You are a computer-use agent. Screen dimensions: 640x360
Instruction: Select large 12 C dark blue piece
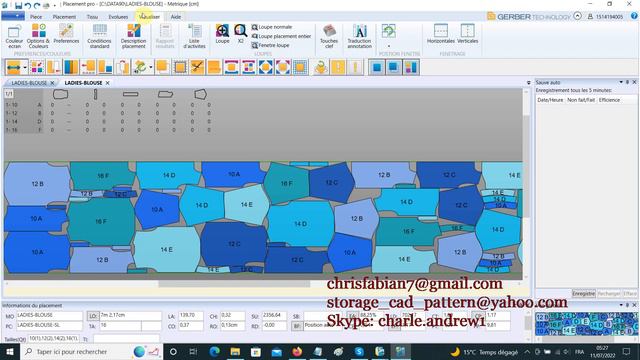[x=233, y=244]
